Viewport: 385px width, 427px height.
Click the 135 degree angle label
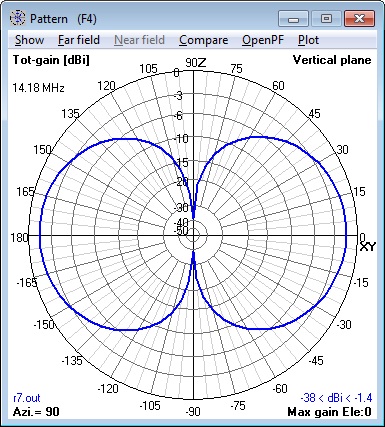click(x=70, y=114)
